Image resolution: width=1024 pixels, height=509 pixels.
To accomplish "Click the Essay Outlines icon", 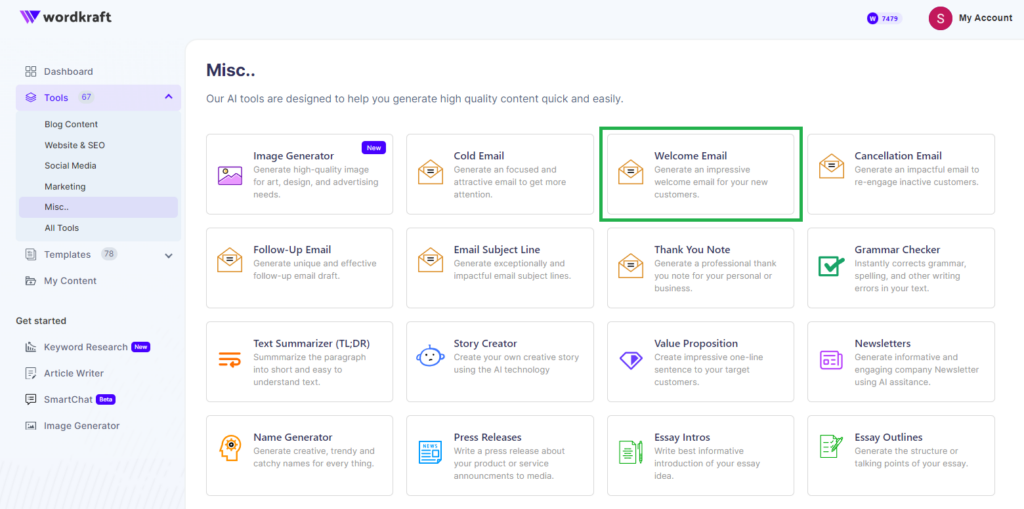I will 831,448.
